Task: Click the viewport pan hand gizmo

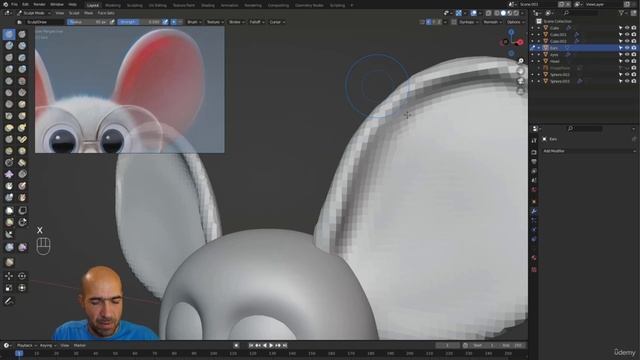Action: point(521,71)
